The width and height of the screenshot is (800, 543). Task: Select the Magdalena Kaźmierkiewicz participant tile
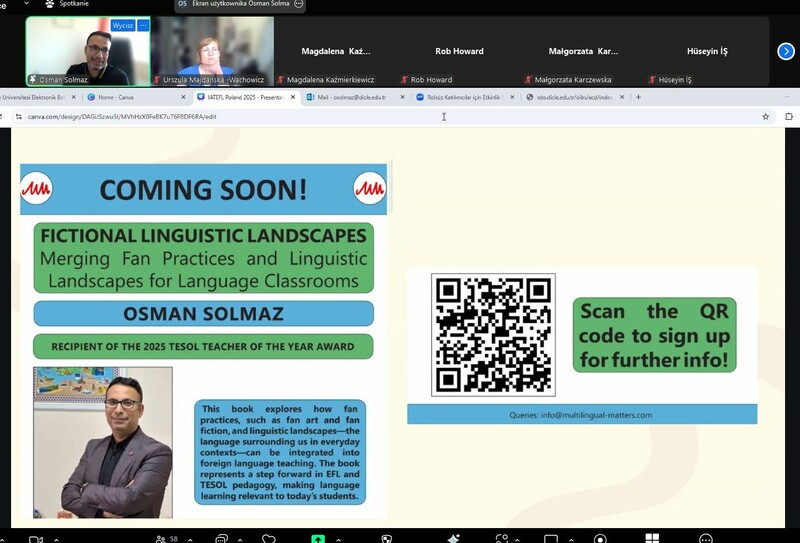pos(336,51)
